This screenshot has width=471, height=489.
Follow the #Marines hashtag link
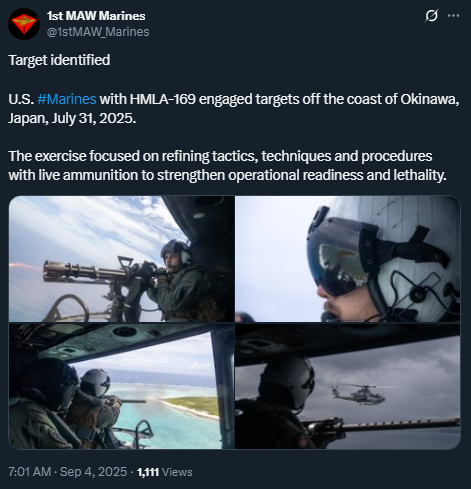pyautogui.click(x=67, y=99)
